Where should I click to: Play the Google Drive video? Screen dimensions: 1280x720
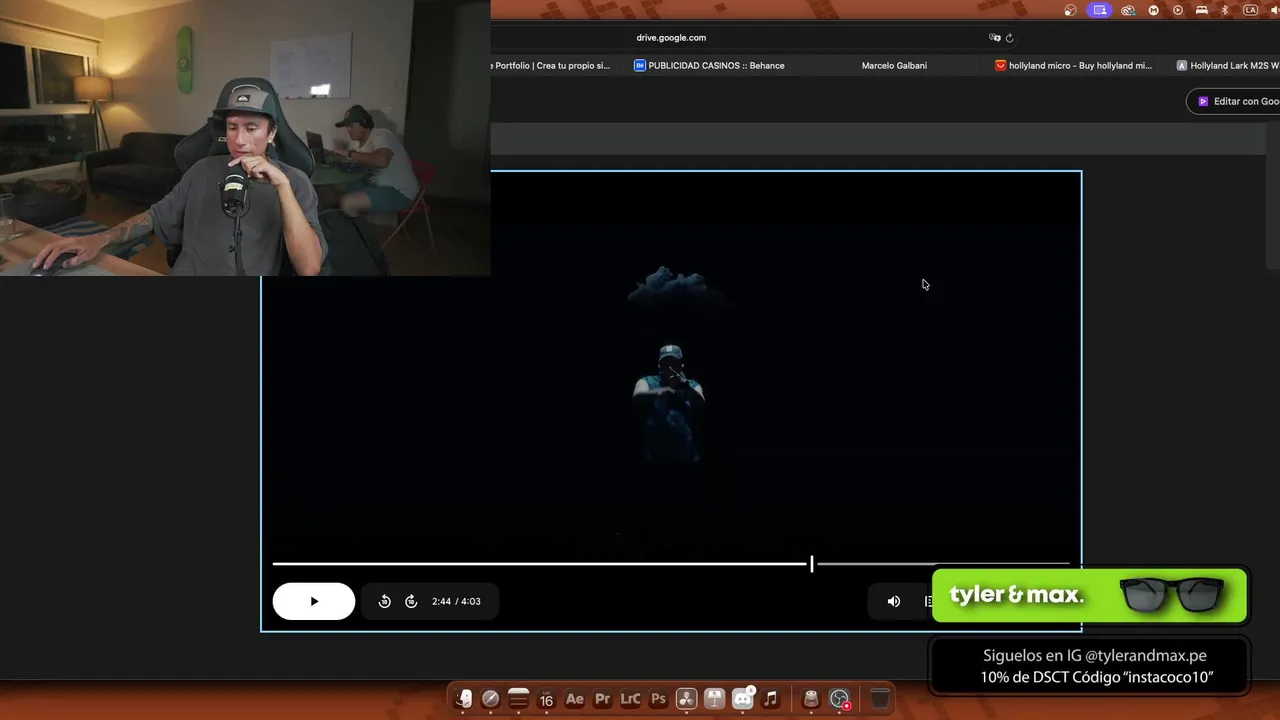coord(313,601)
